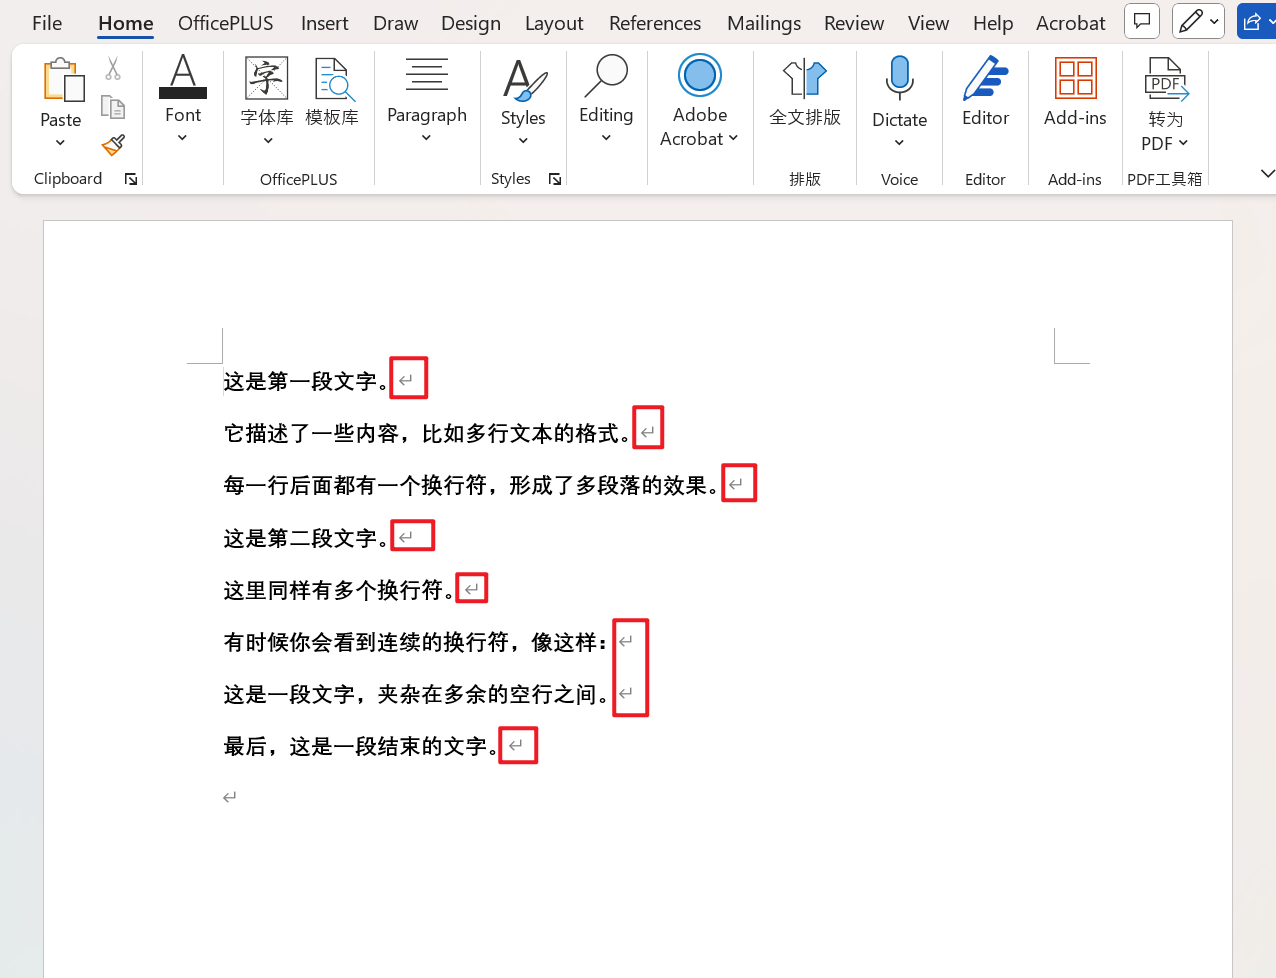The height and width of the screenshot is (978, 1276).
Task: Open the Editor proofing tool
Action: click(x=986, y=92)
